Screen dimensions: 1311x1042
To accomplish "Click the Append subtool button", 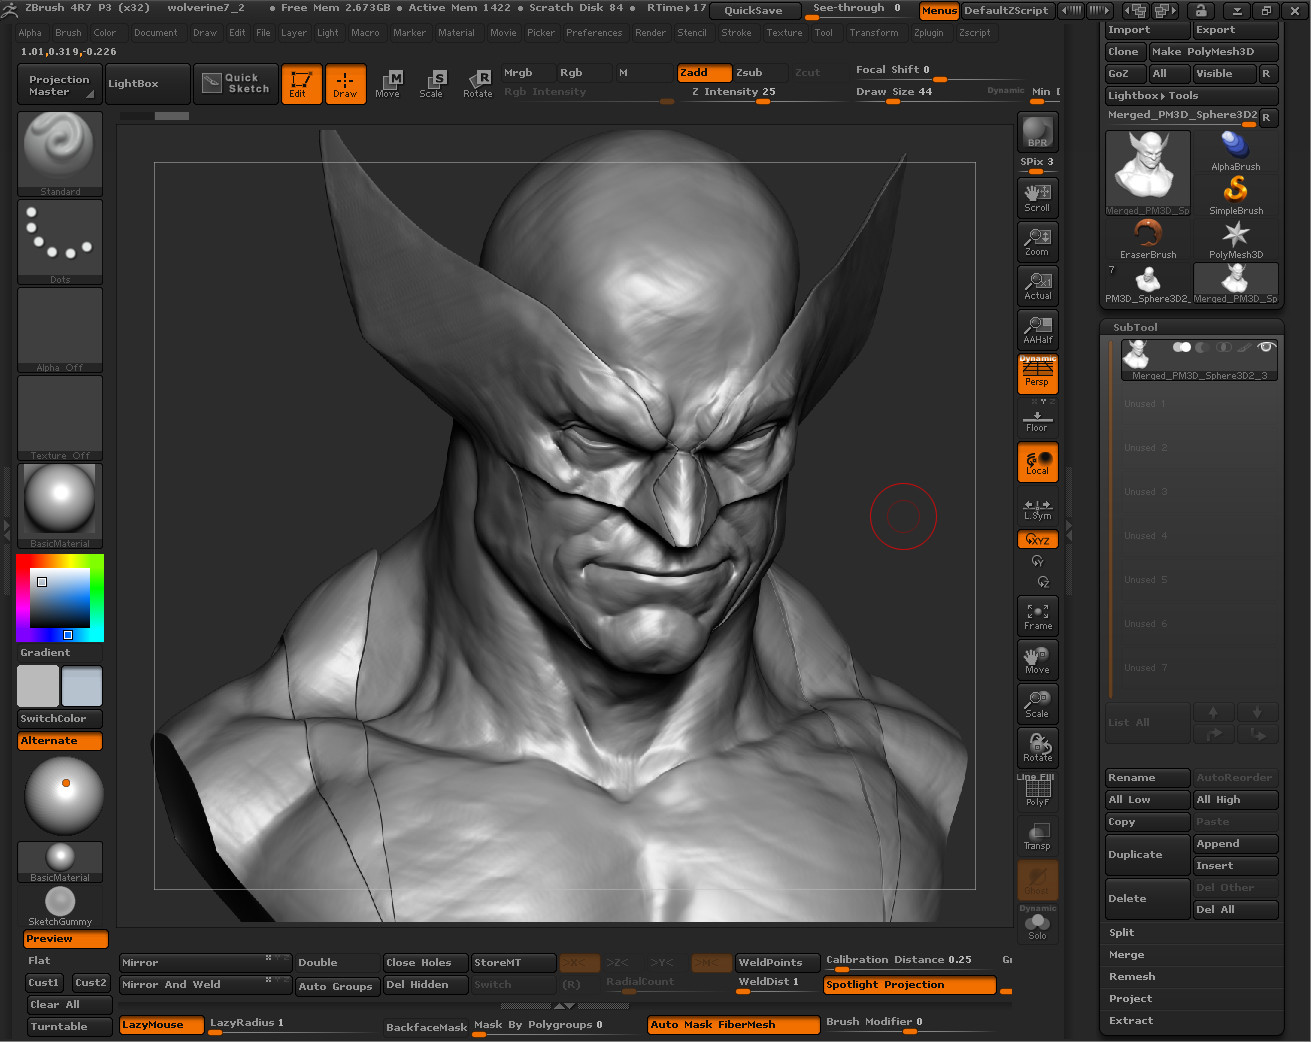I will (1236, 844).
